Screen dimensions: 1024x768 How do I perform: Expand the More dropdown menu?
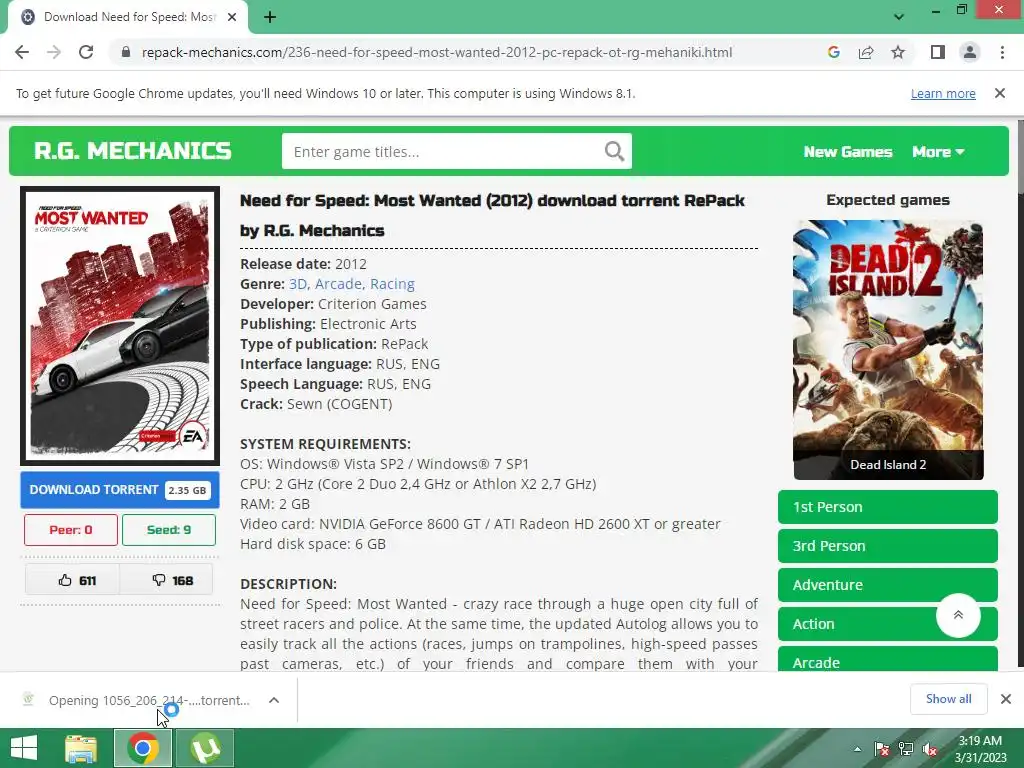pyautogui.click(x=938, y=152)
